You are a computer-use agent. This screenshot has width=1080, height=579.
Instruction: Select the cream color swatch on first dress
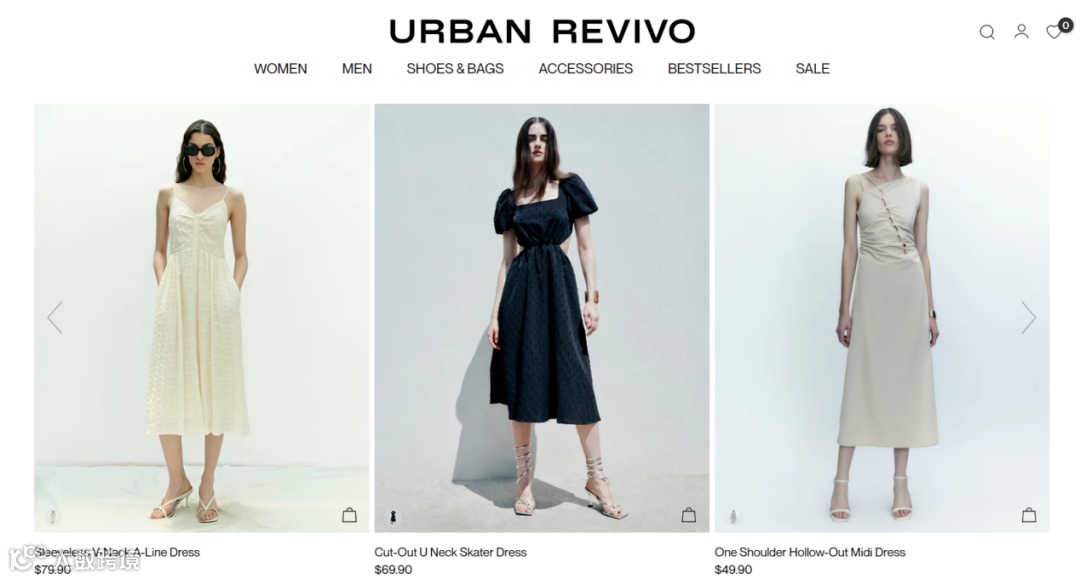tap(52, 516)
